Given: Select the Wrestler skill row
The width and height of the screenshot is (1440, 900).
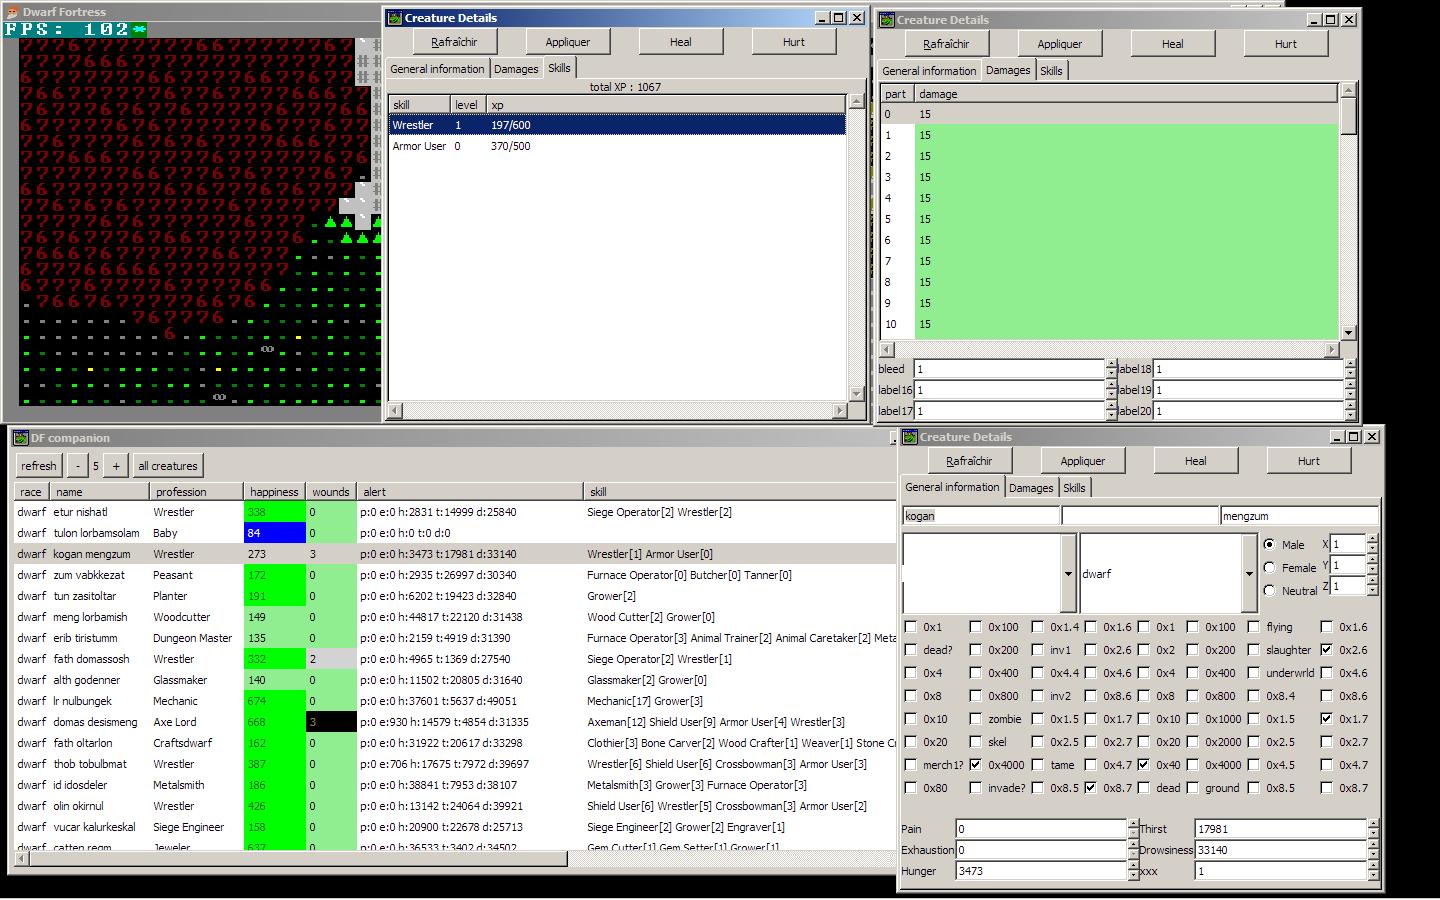Looking at the screenshot, I should coord(617,125).
